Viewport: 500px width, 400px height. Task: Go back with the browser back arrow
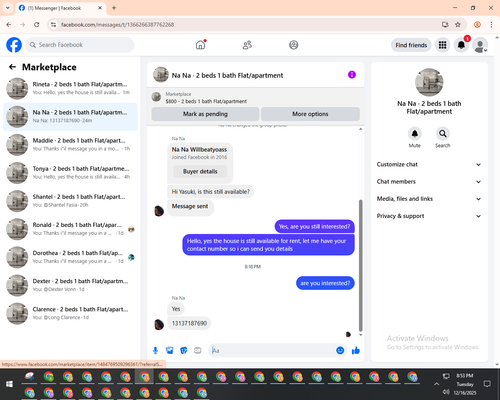tap(9, 25)
